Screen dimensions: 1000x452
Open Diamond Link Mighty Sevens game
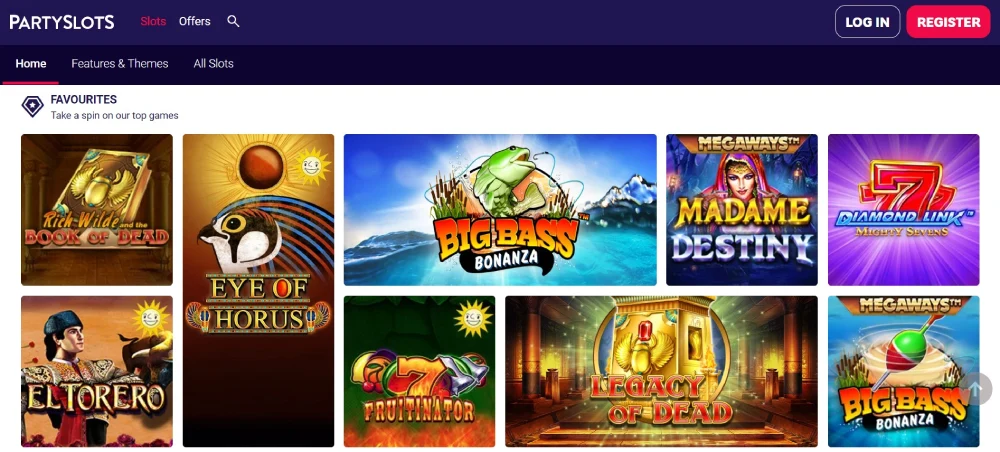904,210
